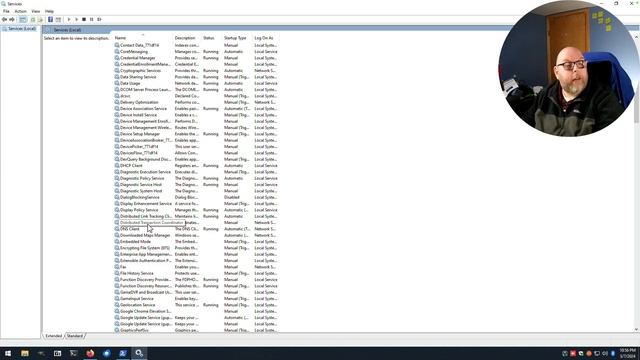Switch to the Extended tab

coord(53,336)
